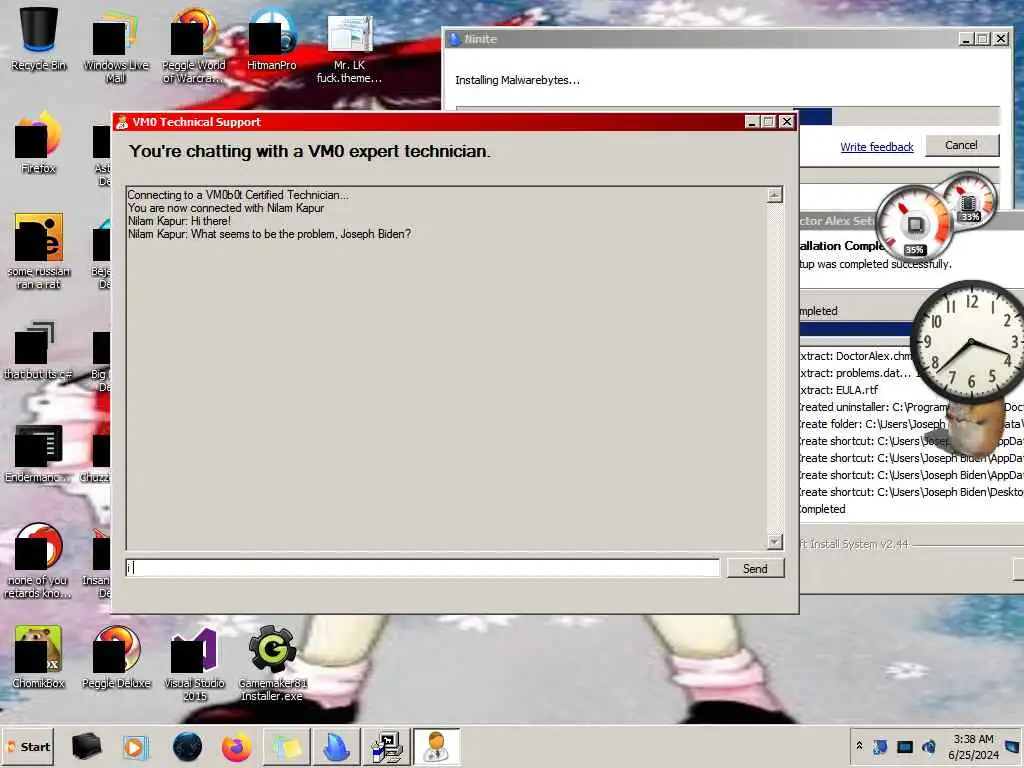1024x768 pixels.
Task: Click the CPU meter gadget
Action: (x=914, y=225)
